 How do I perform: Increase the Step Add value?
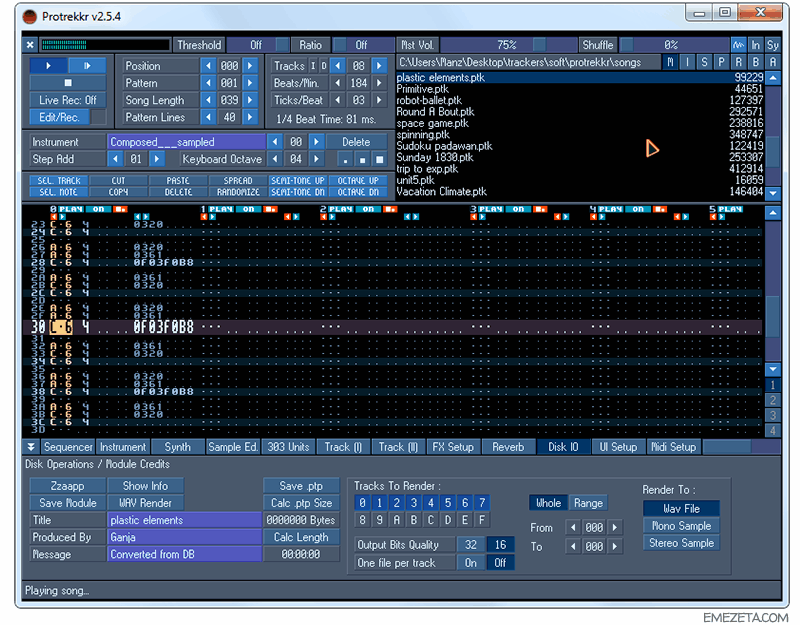pos(157,159)
